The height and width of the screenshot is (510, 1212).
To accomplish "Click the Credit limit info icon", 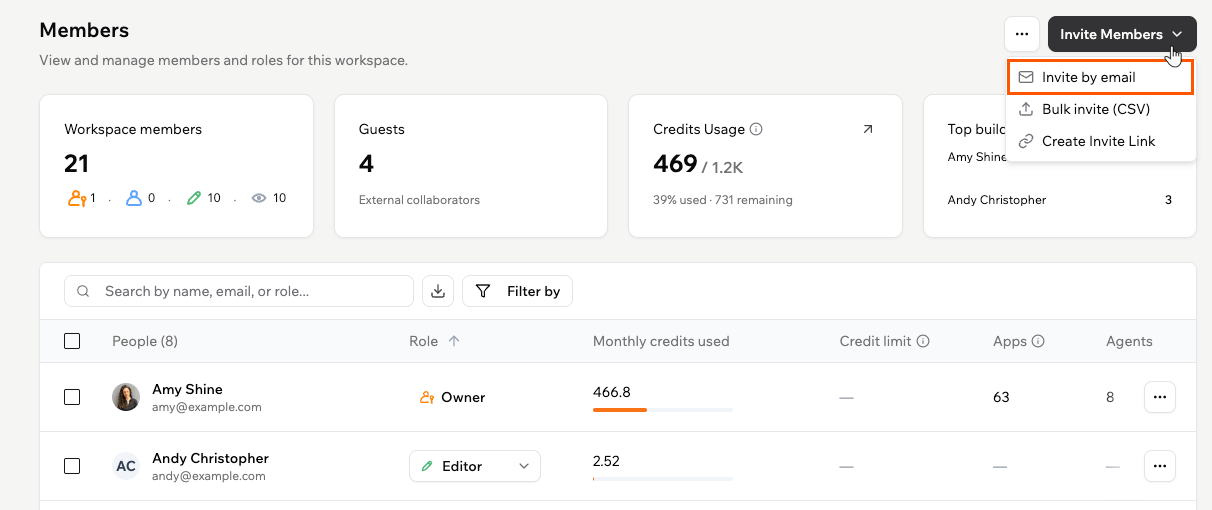I will [x=923, y=341].
